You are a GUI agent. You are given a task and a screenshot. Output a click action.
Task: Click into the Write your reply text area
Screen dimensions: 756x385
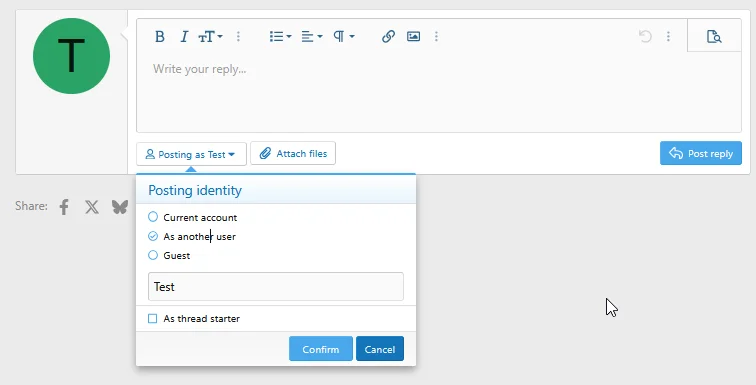coord(439,92)
